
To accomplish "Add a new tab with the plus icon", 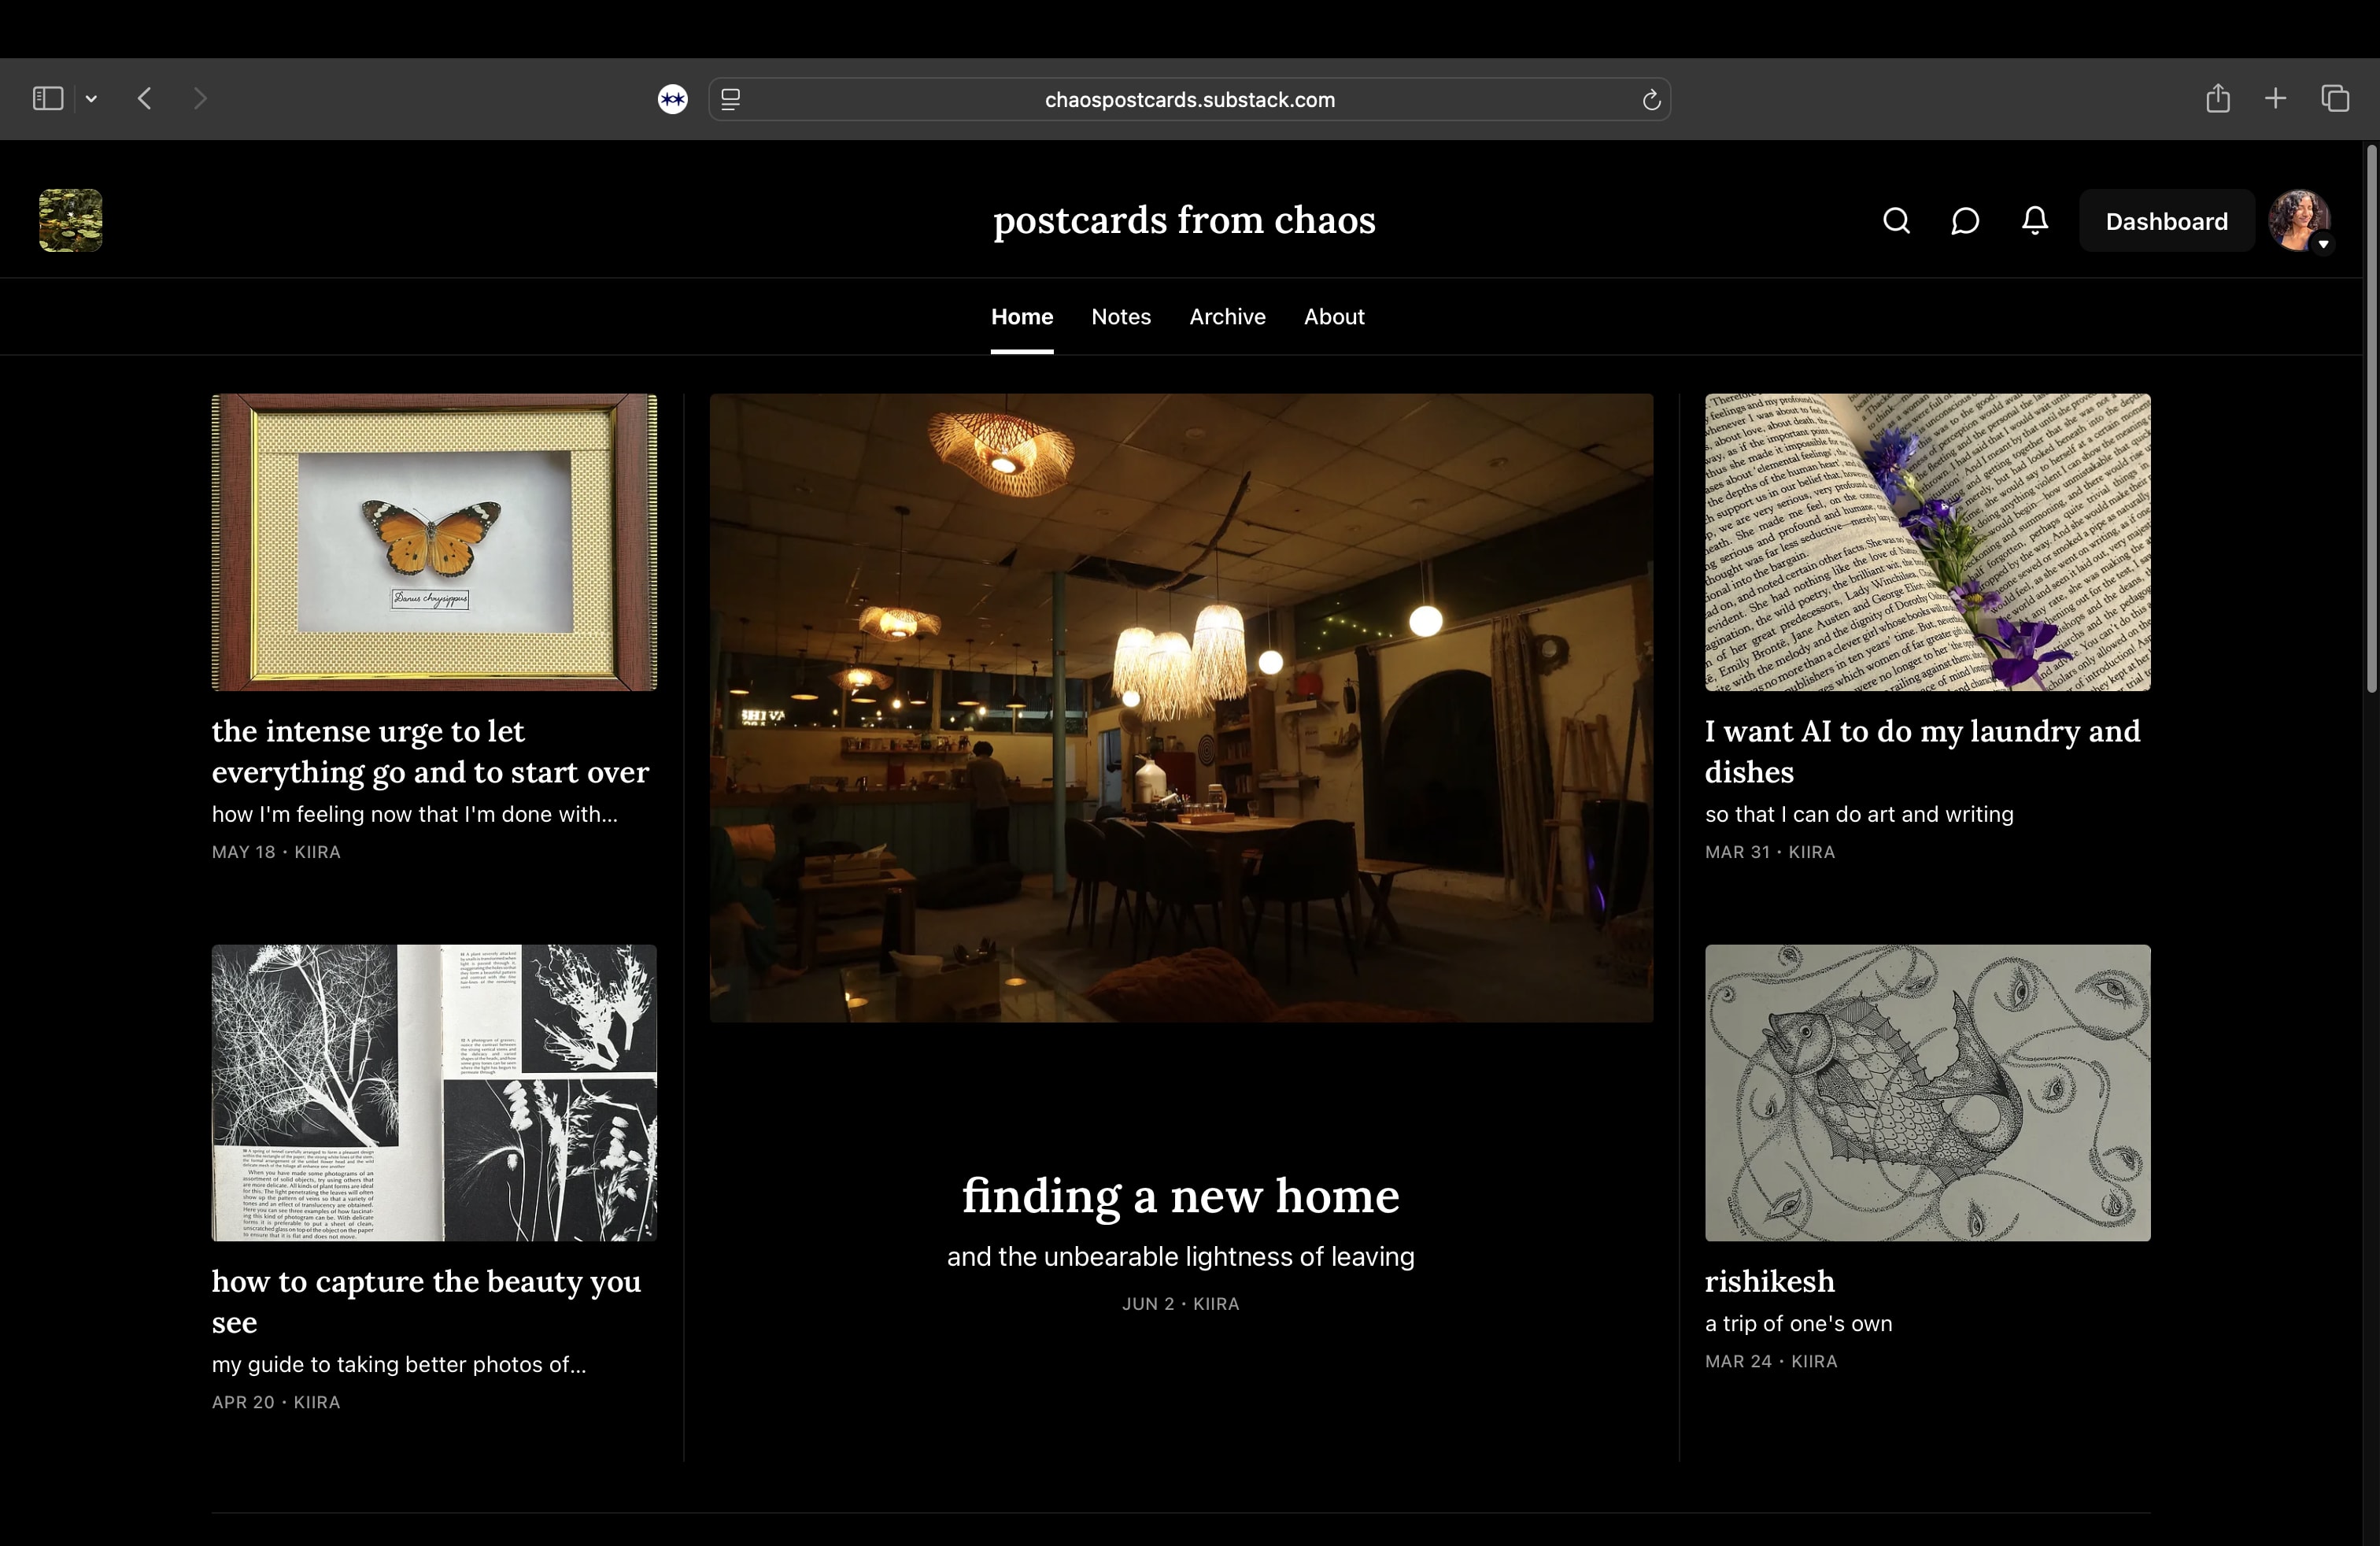I will coord(2275,98).
